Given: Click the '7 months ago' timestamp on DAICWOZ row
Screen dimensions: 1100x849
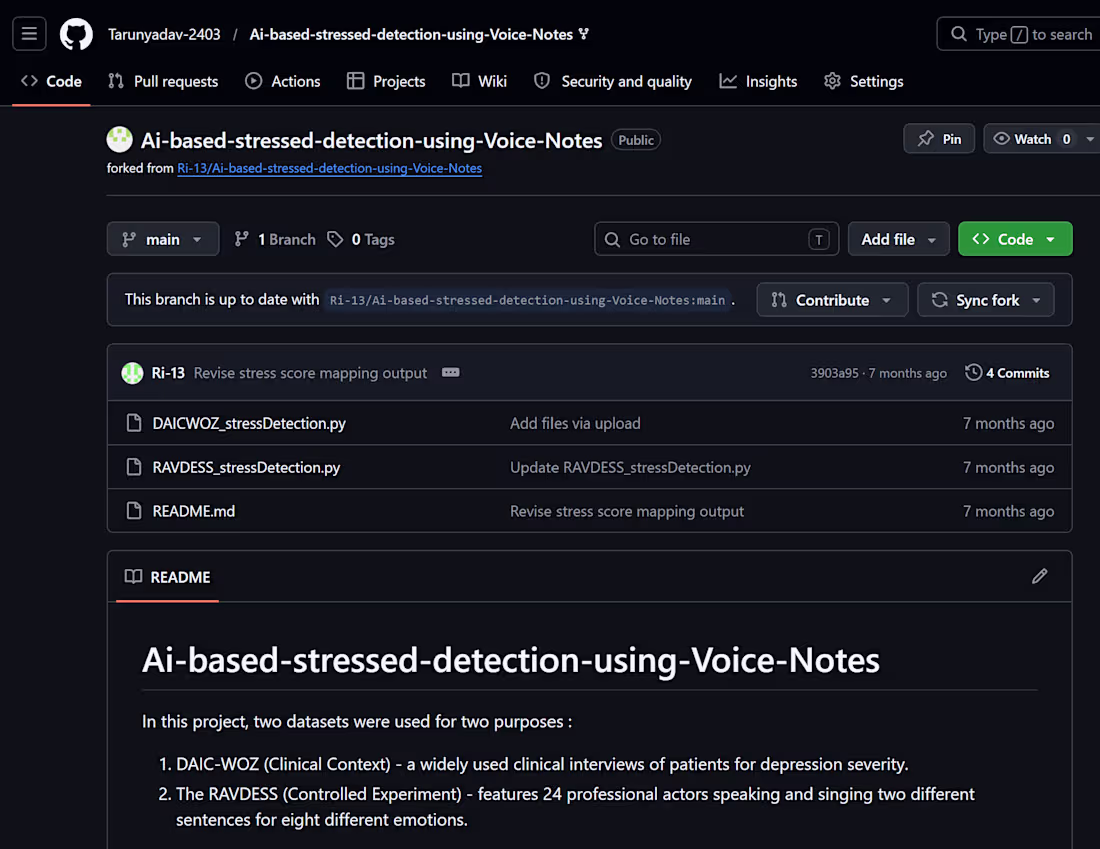Looking at the screenshot, I should (x=1008, y=424).
